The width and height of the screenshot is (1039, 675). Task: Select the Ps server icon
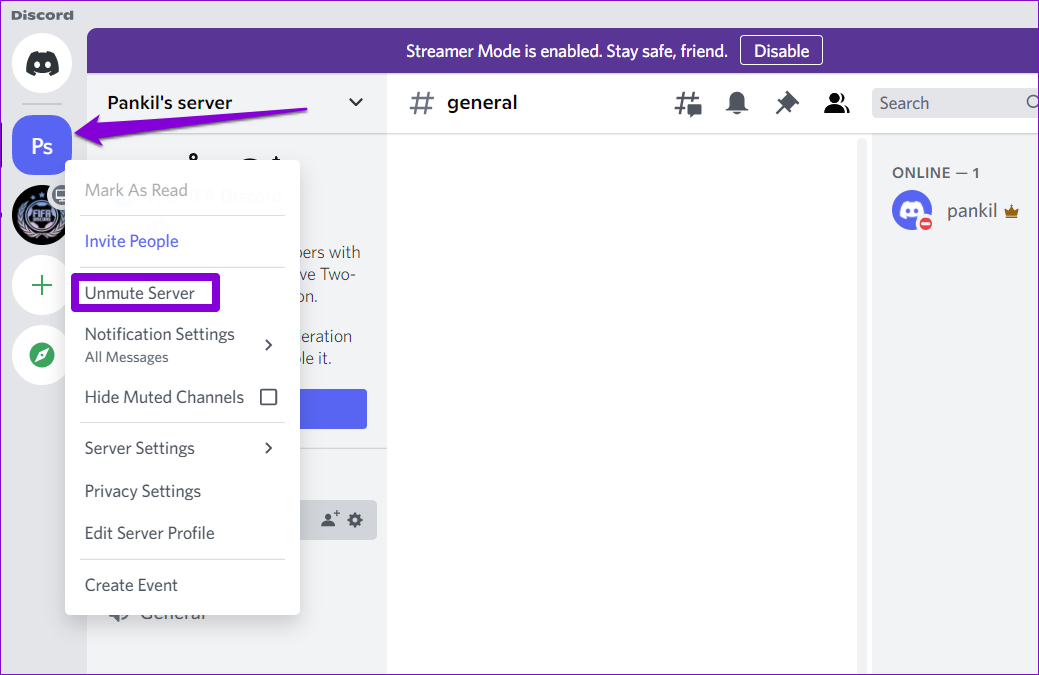[42, 145]
